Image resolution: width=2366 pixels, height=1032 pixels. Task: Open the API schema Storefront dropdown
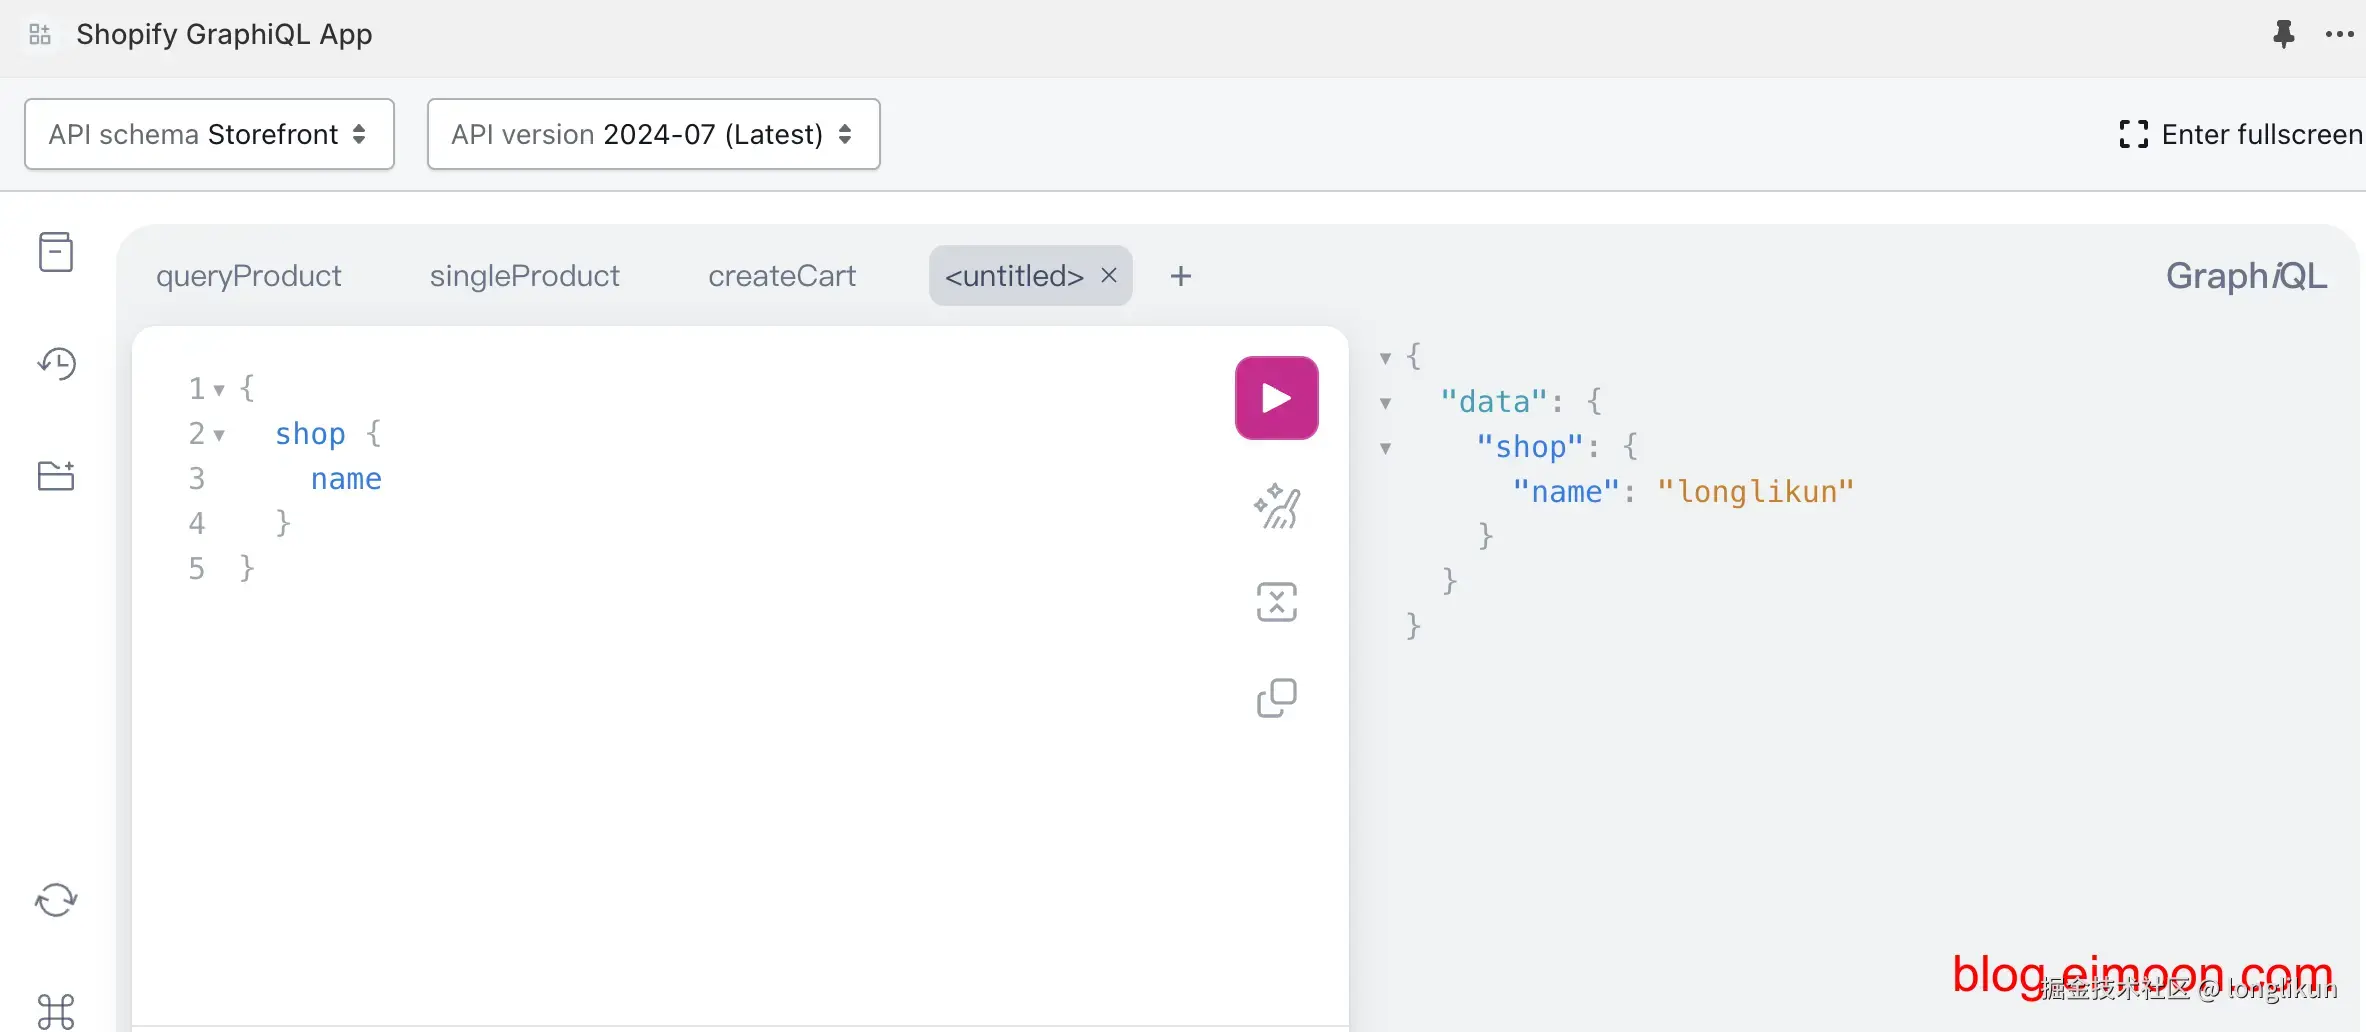coord(209,134)
